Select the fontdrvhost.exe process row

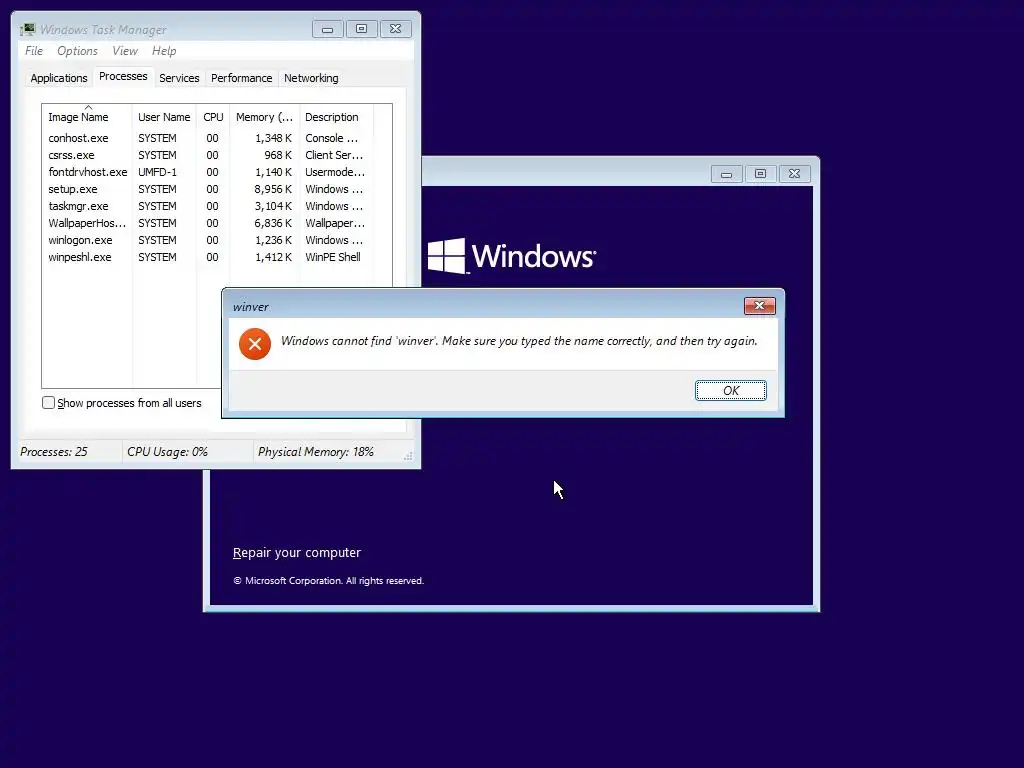pyautogui.click(x=209, y=172)
